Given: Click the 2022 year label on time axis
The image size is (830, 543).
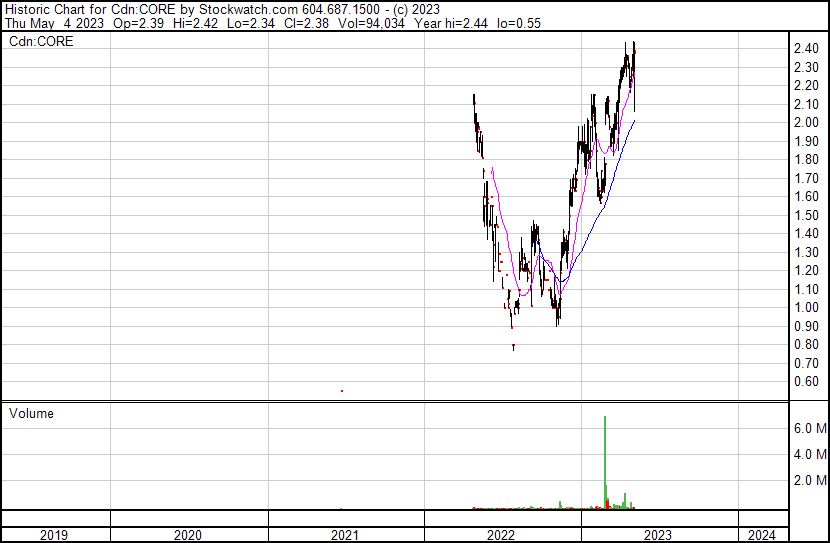Looking at the screenshot, I should click(501, 534).
